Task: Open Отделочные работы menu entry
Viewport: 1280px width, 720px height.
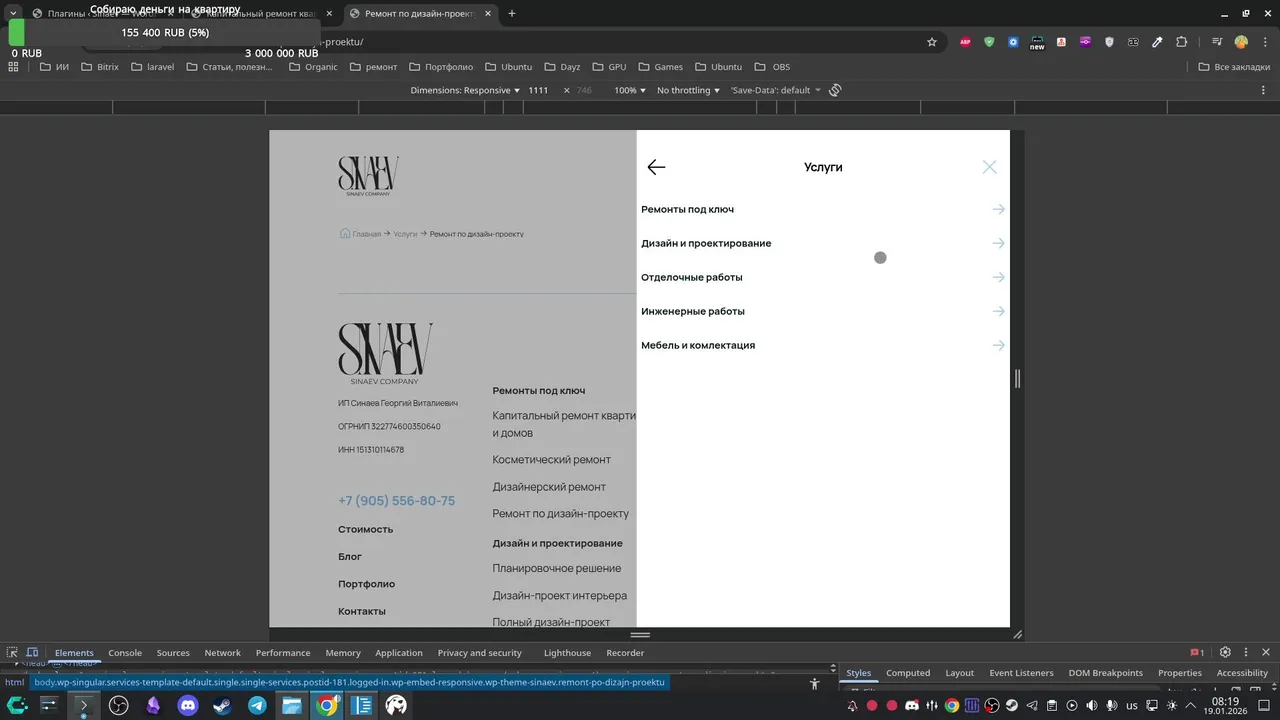Action: 692,277
